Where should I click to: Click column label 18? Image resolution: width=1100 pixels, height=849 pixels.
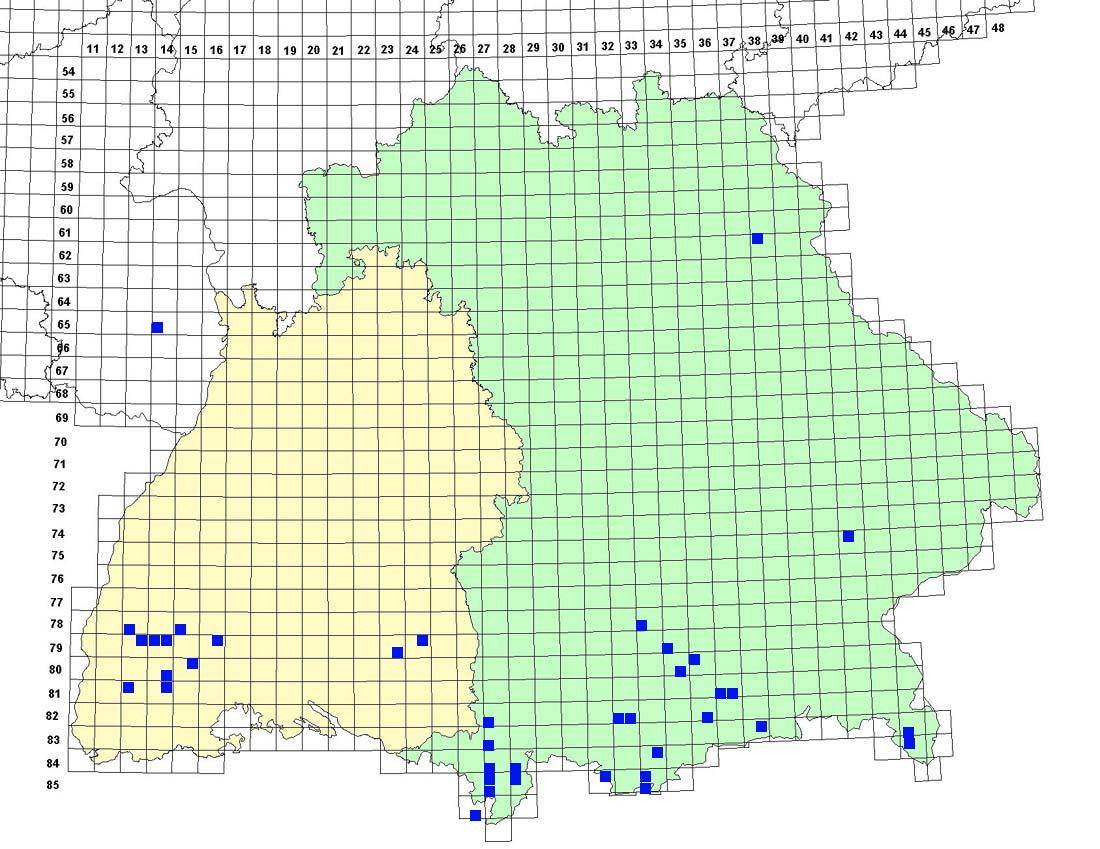(264, 50)
